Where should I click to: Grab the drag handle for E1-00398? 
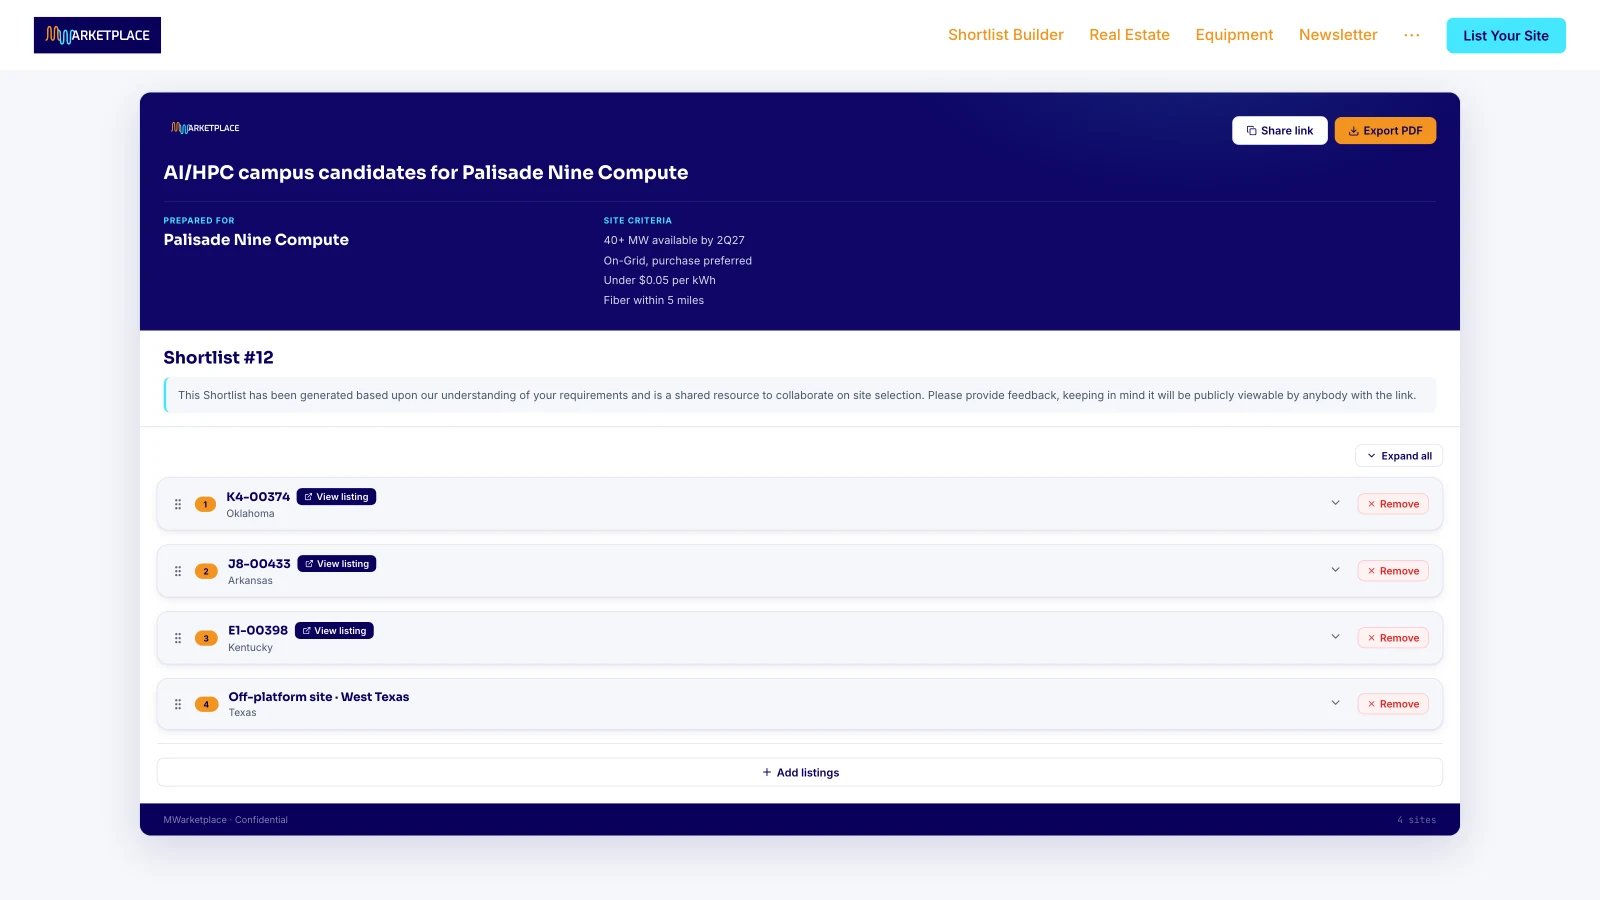(x=178, y=638)
